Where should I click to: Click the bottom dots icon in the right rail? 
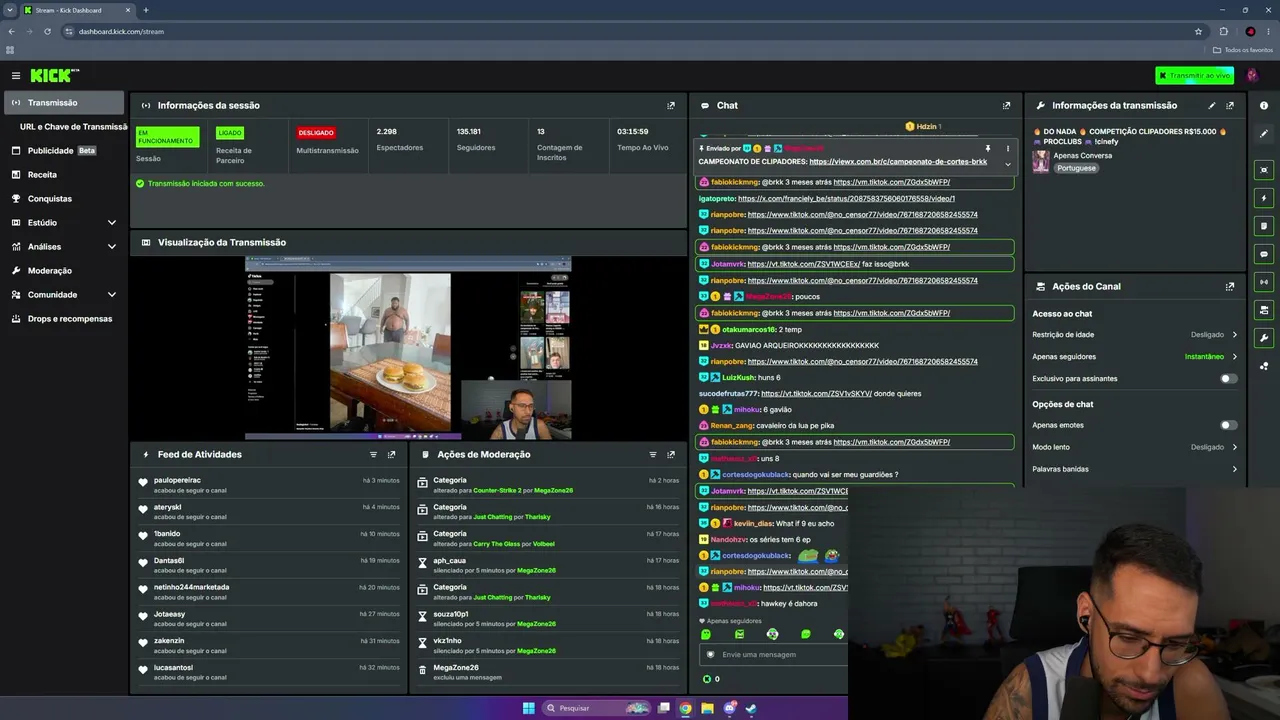tap(1264, 366)
